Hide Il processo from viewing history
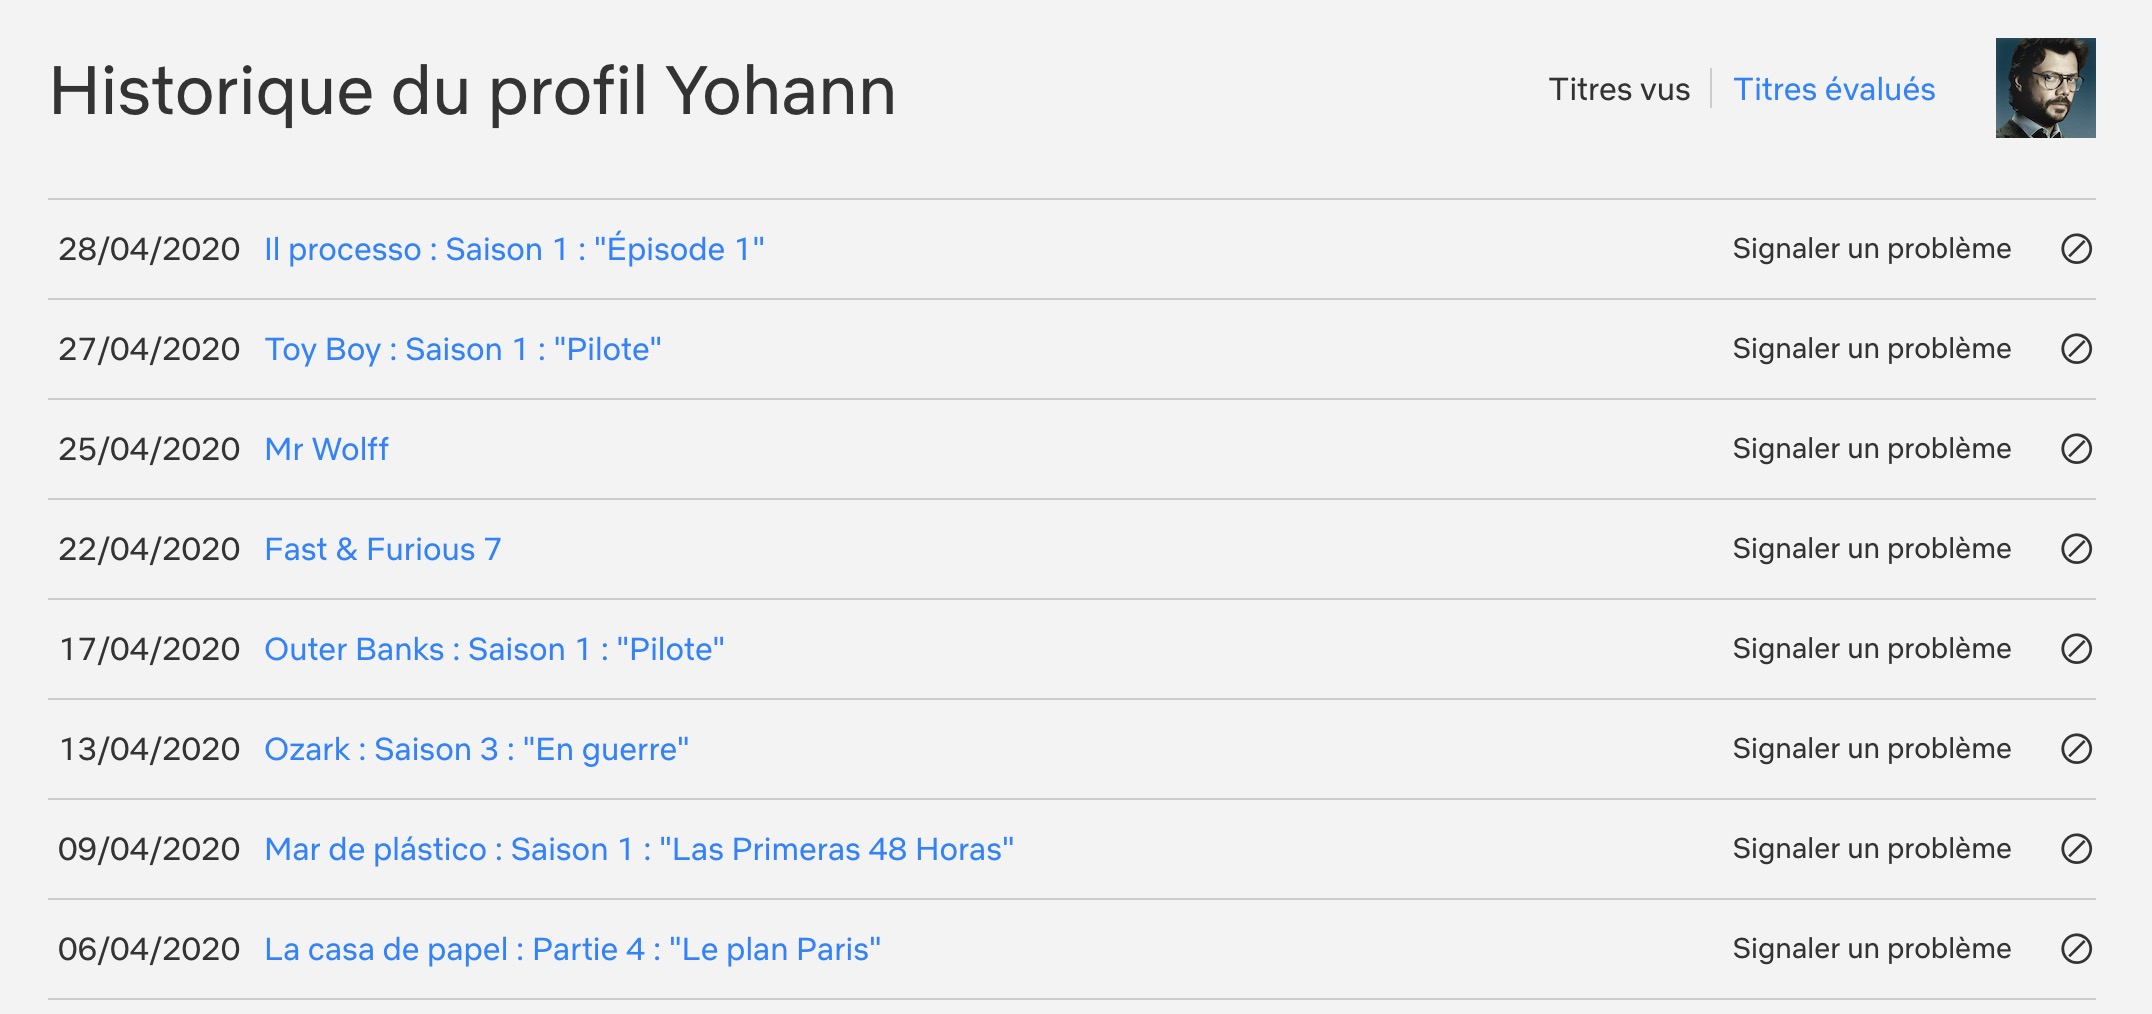Image resolution: width=2152 pixels, height=1014 pixels. pos(2076,249)
